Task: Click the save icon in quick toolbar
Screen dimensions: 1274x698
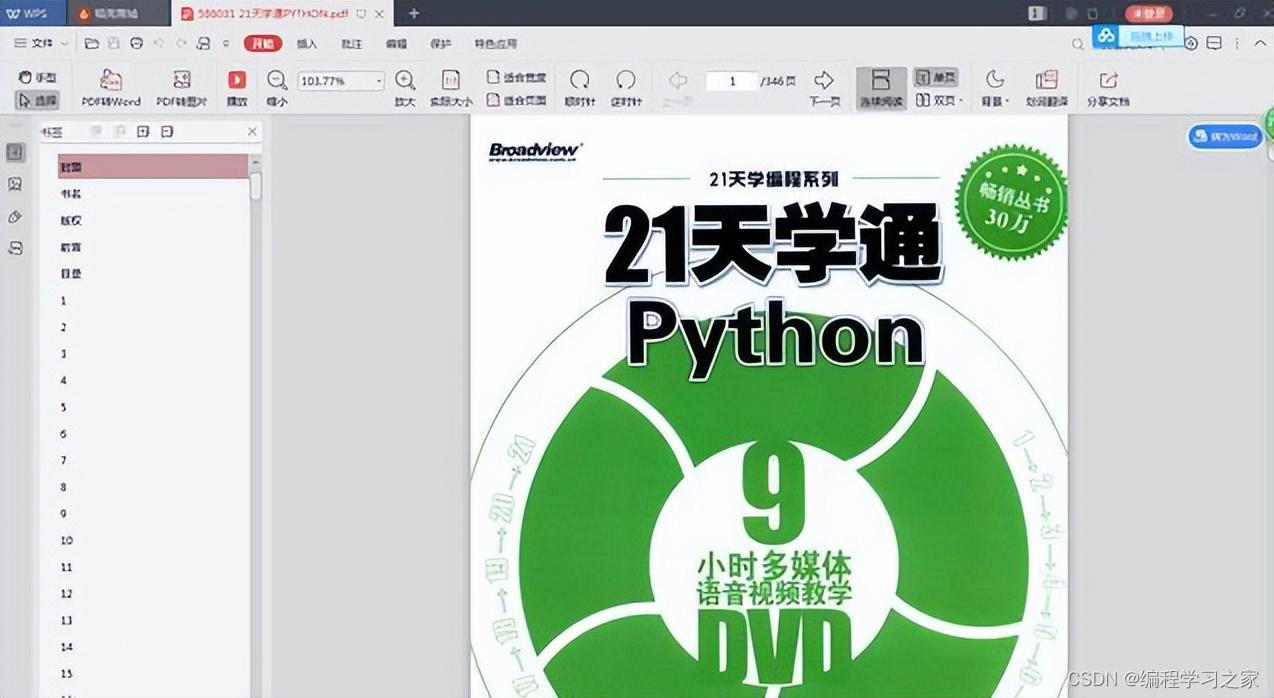Action: [x=114, y=43]
